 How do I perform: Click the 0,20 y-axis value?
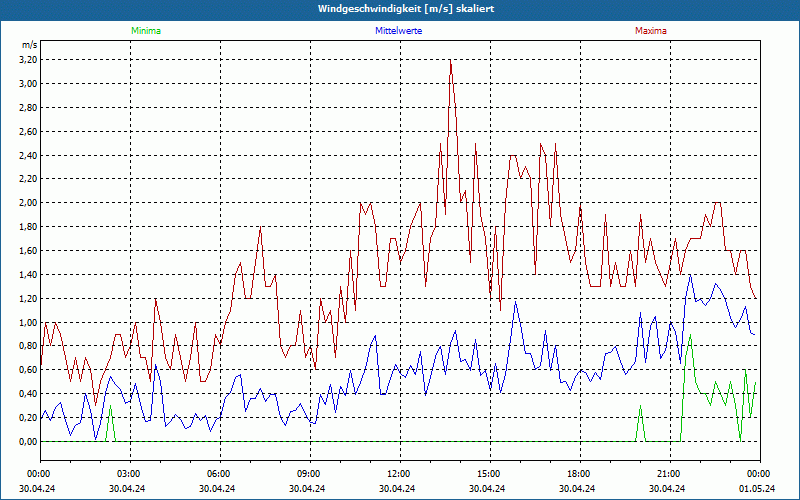pyautogui.click(x=28, y=418)
